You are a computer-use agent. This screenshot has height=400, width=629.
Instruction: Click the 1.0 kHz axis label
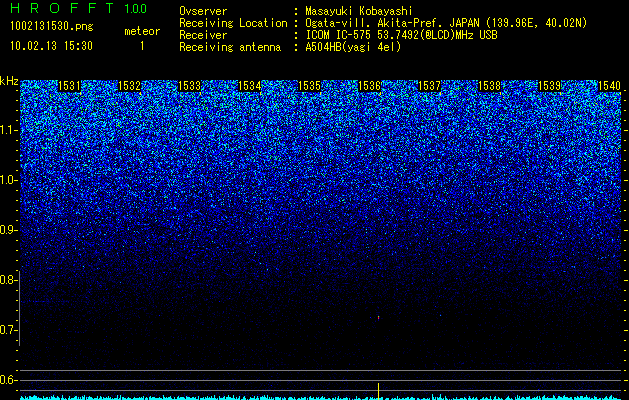7,180
